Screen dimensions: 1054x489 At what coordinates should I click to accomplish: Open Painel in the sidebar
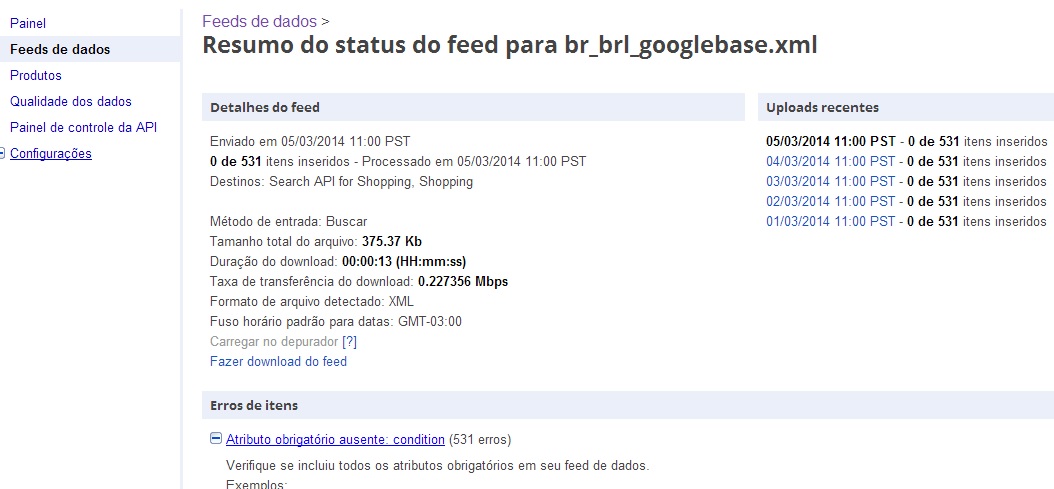pyautogui.click(x=28, y=23)
